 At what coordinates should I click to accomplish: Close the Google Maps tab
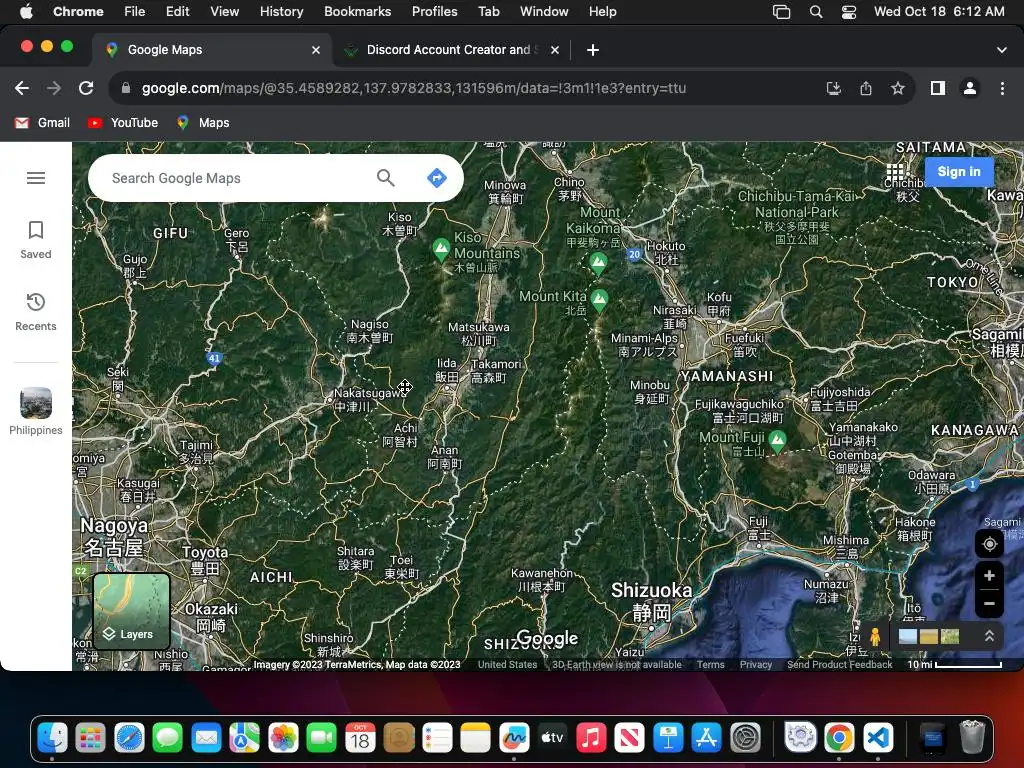[315, 50]
